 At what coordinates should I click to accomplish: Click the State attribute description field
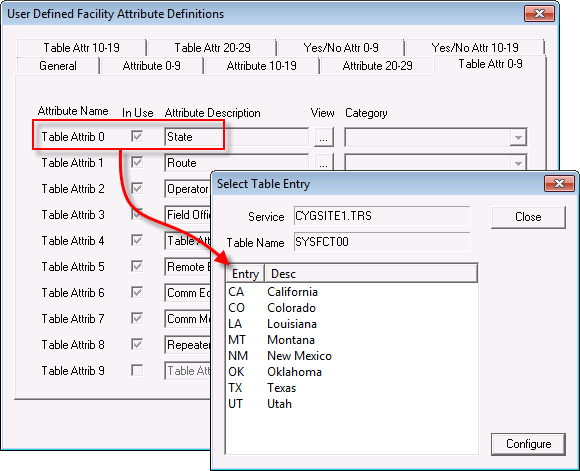tap(236, 137)
